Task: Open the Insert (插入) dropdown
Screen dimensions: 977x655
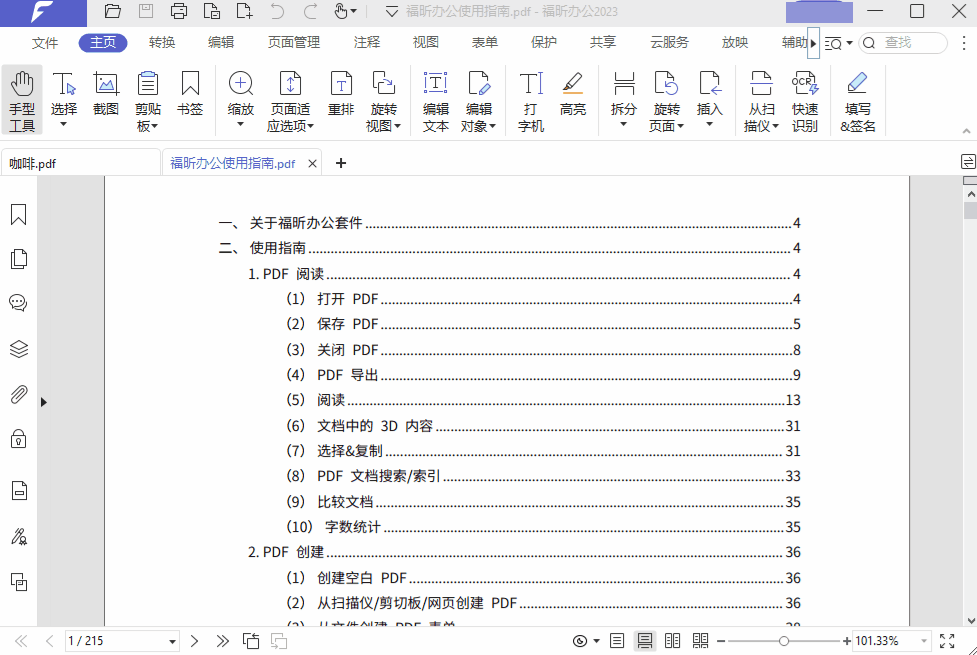Action: pyautogui.click(x=710, y=100)
